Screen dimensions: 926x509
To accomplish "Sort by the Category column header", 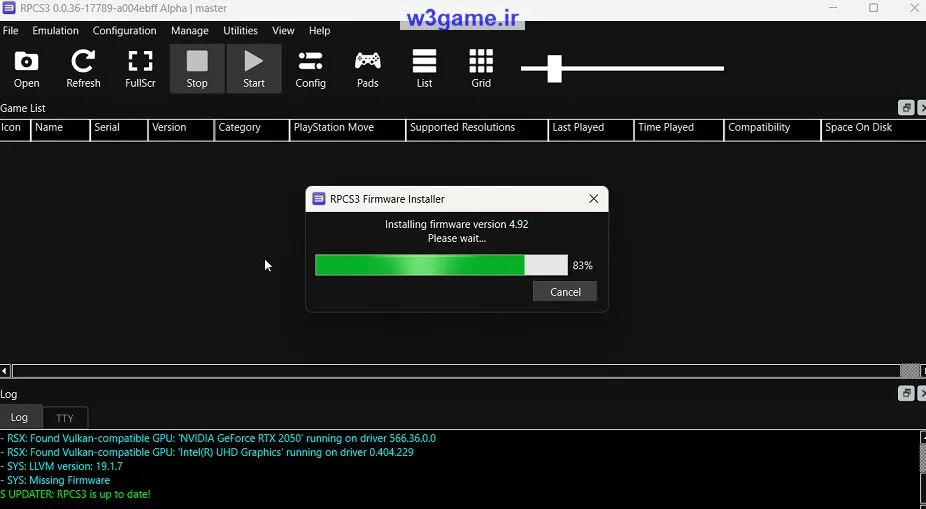I will tap(252, 130).
